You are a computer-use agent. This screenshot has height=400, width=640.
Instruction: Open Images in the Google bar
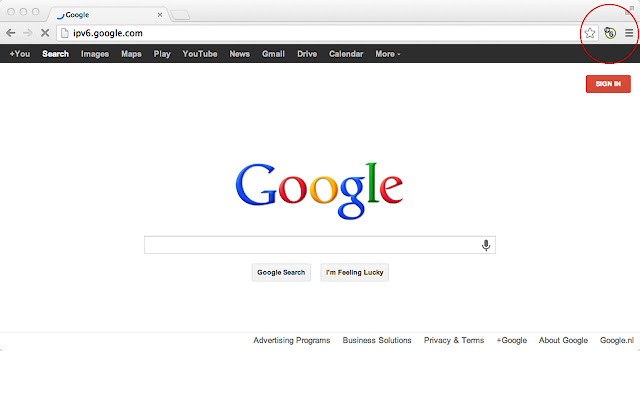[95, 54]
